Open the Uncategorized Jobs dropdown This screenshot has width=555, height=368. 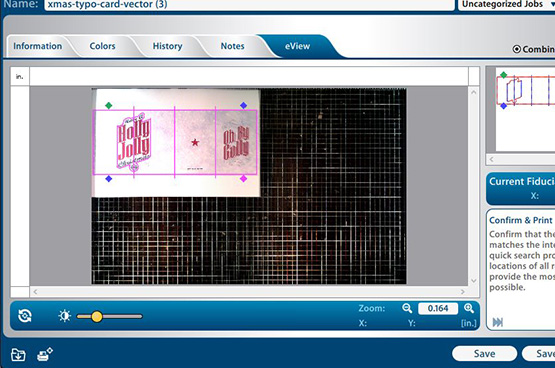tap(507, 5)
